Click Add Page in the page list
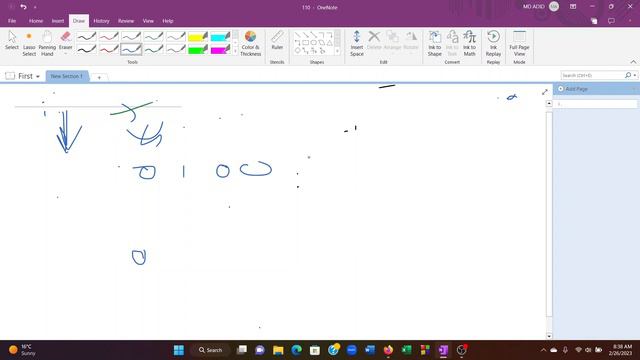Image resolution: width=640 pixels, height=360 pixels. pos(576,89)
